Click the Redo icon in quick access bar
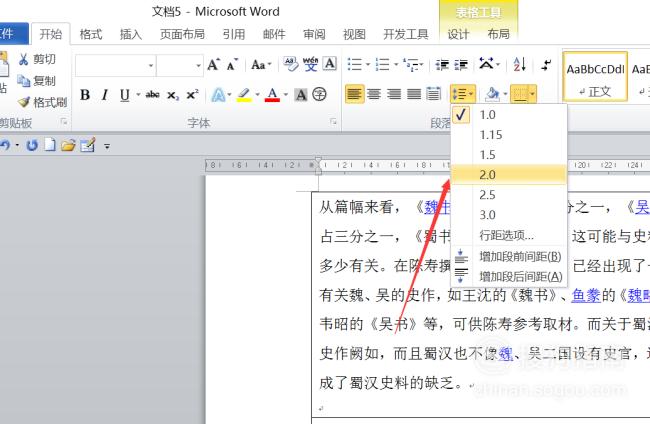The width and height of the screenshot is (650, 424). 32,145
